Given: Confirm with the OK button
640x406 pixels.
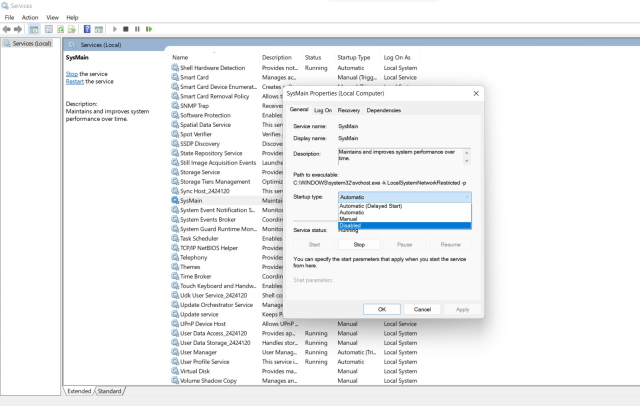Looking at the screenshot, I should click(x=382, y=310).
